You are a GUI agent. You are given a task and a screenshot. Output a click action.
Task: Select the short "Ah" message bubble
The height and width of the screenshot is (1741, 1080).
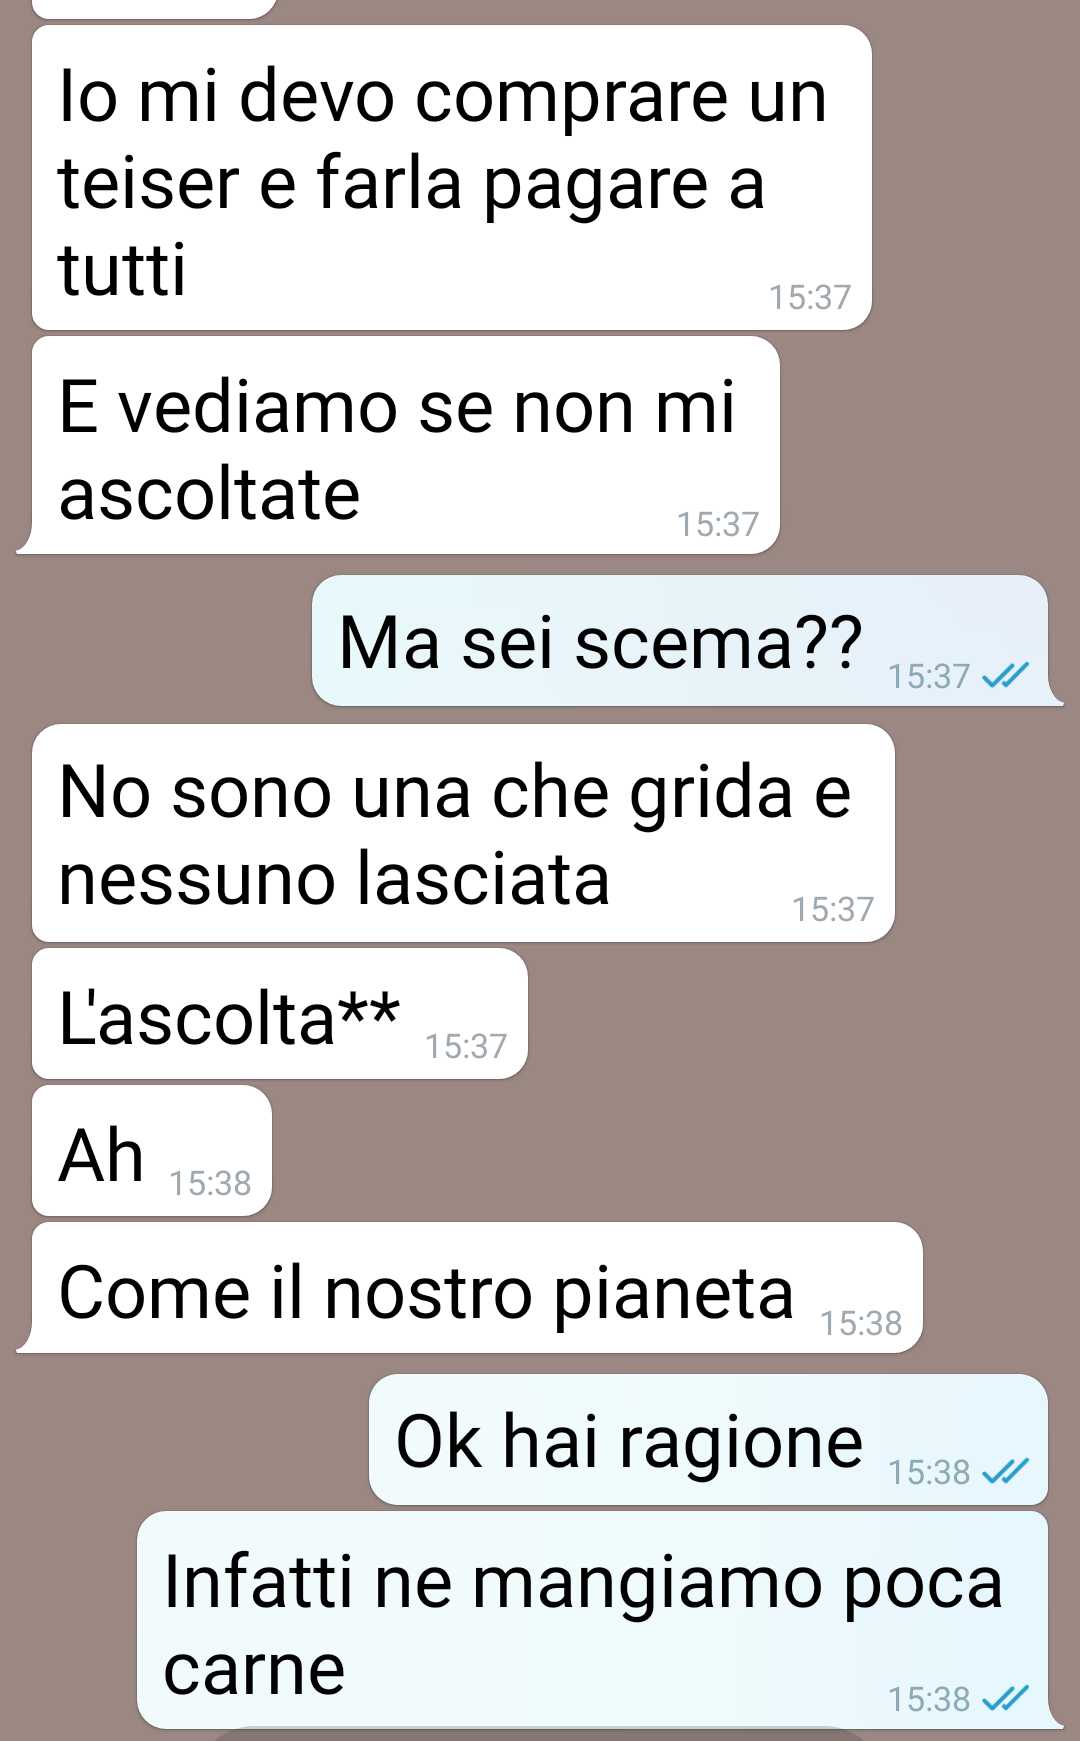[152, 1150]
